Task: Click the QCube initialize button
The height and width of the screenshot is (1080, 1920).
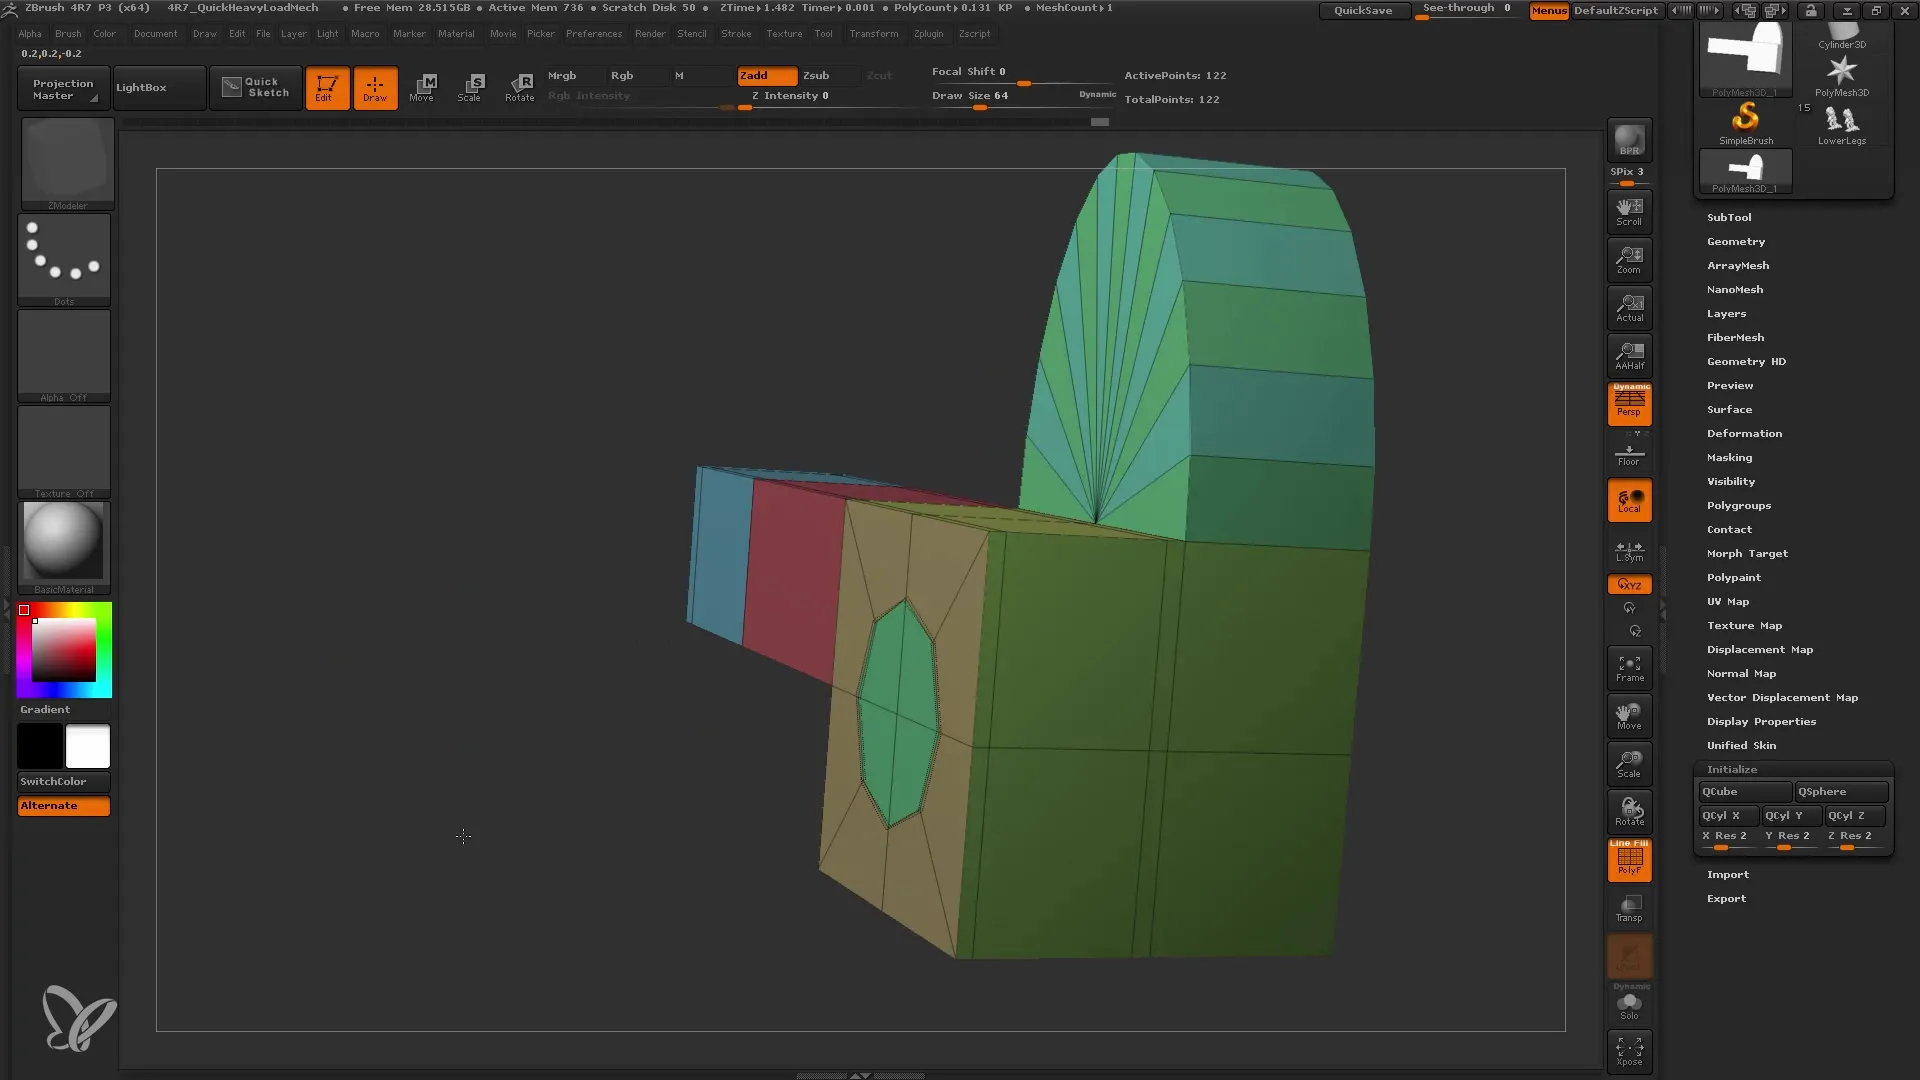Action: 1745,792
